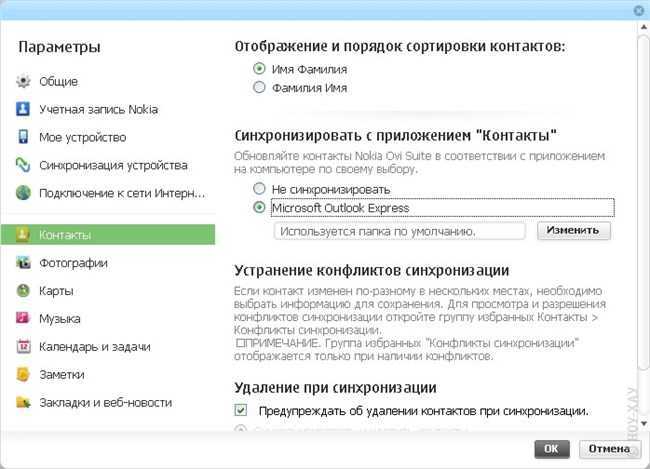Click the vertical scrollbar thumb
The image size is (650, 469).
(643, 202)
